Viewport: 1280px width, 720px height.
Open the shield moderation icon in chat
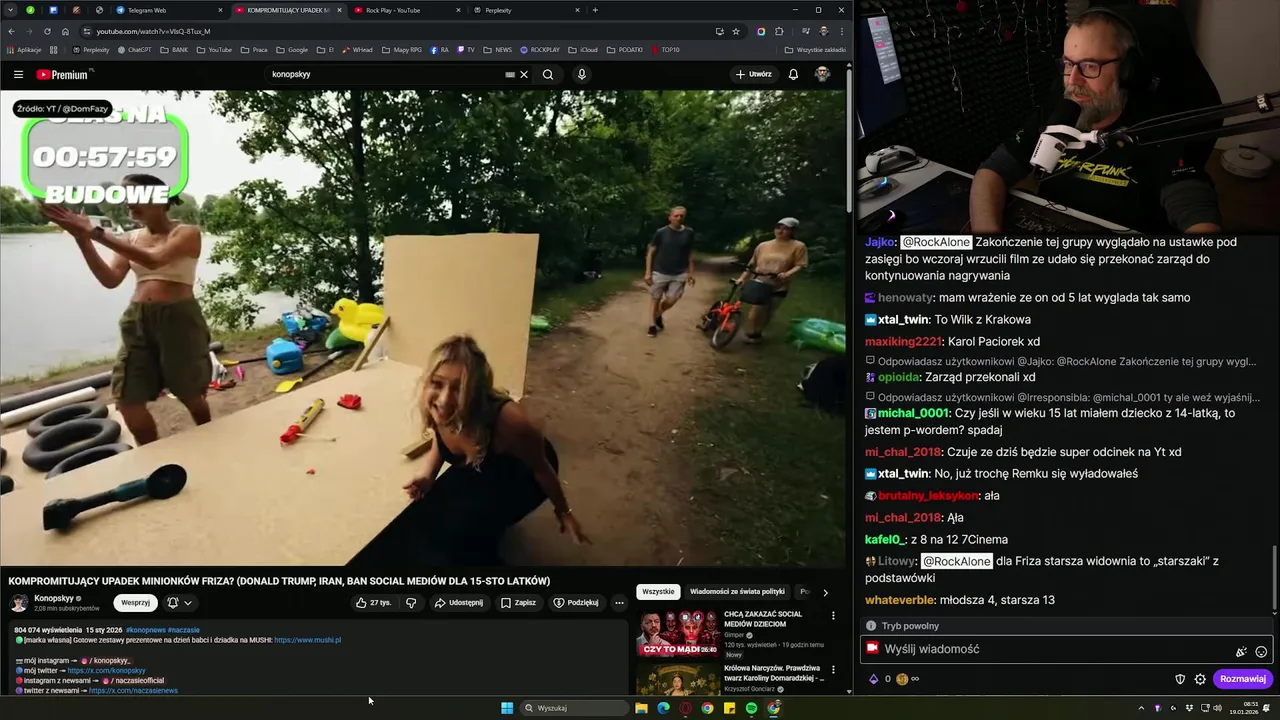1180,679
